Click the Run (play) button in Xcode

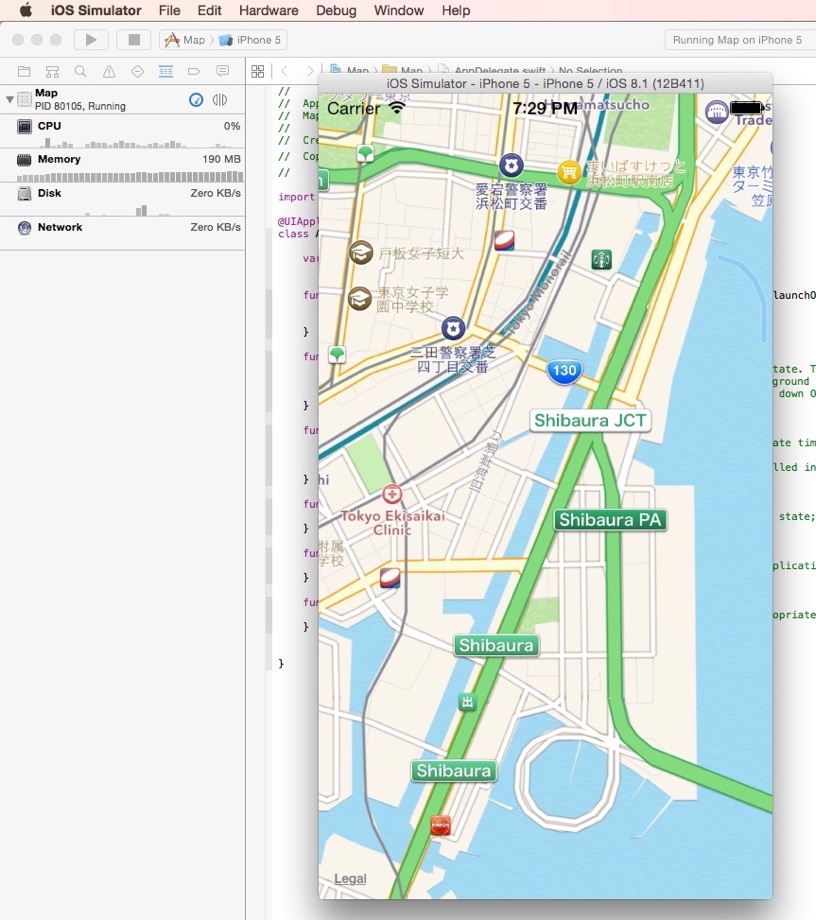(x=91, y=40)
